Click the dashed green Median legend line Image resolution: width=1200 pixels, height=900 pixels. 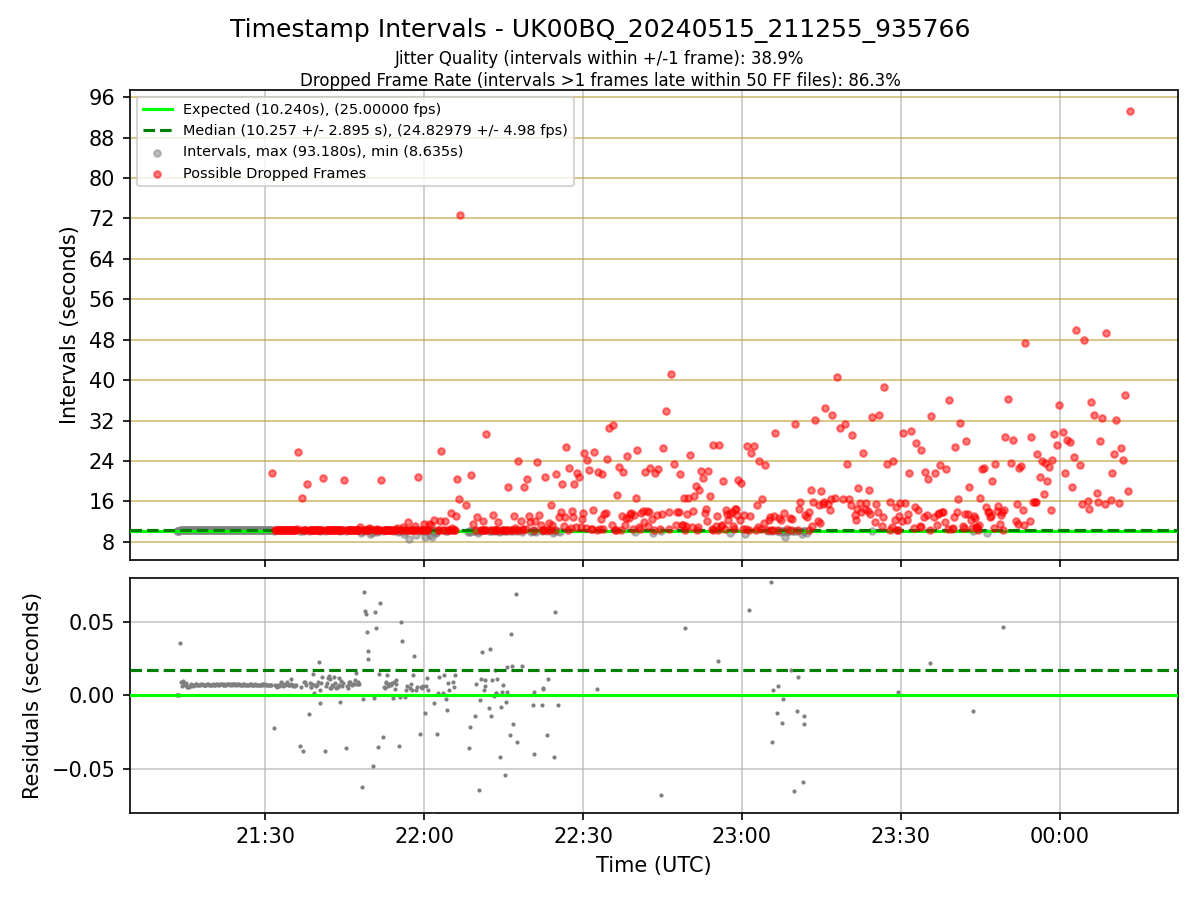click(x=159, y=130)
